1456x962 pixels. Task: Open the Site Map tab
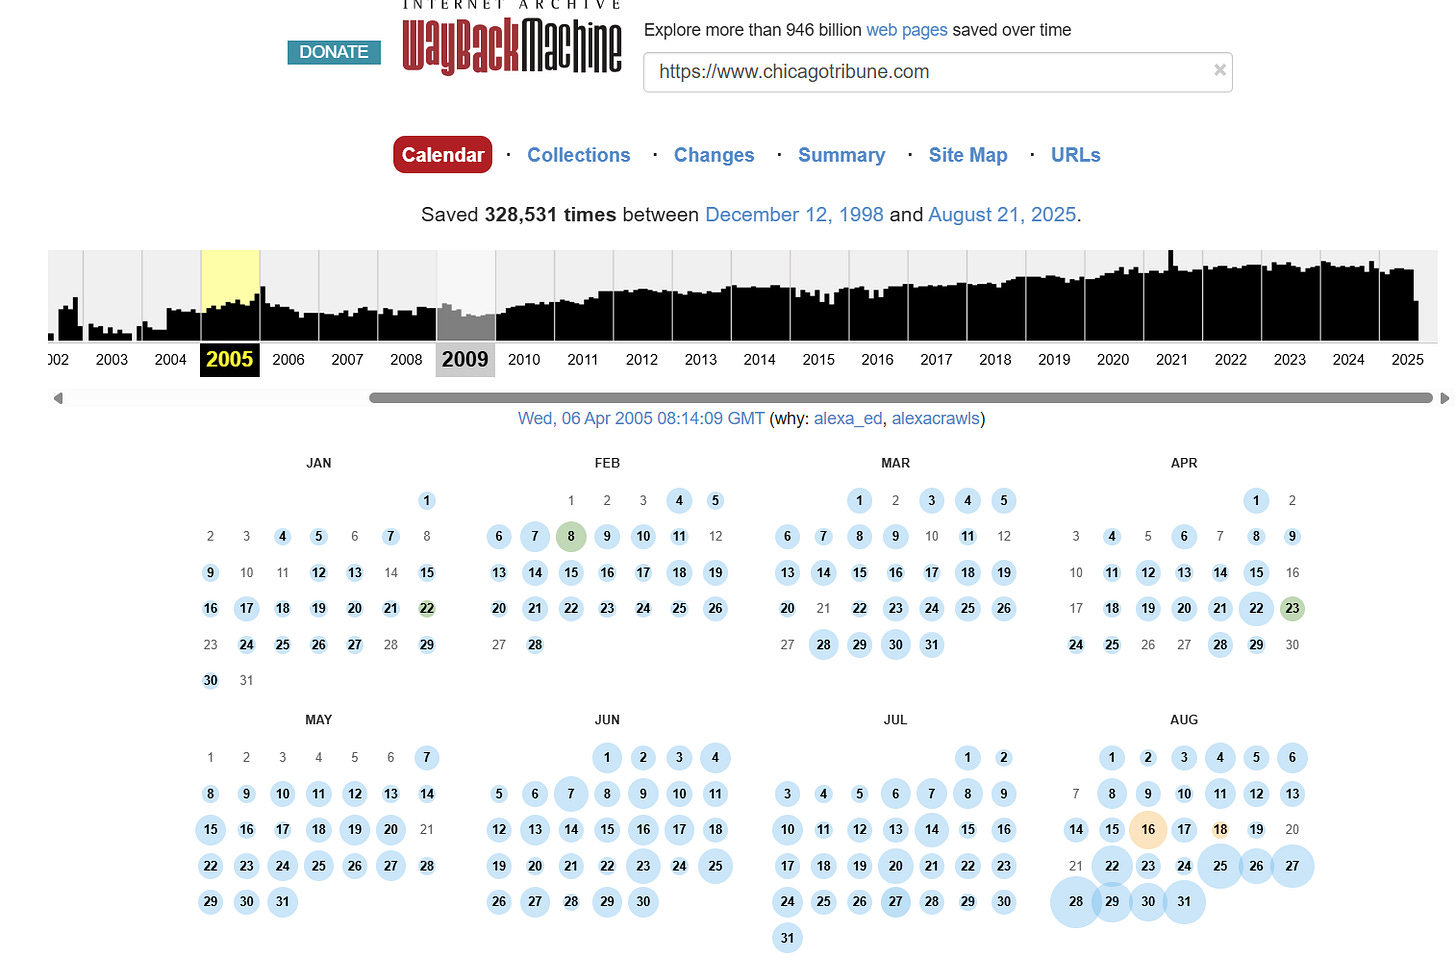coord(968,155)
